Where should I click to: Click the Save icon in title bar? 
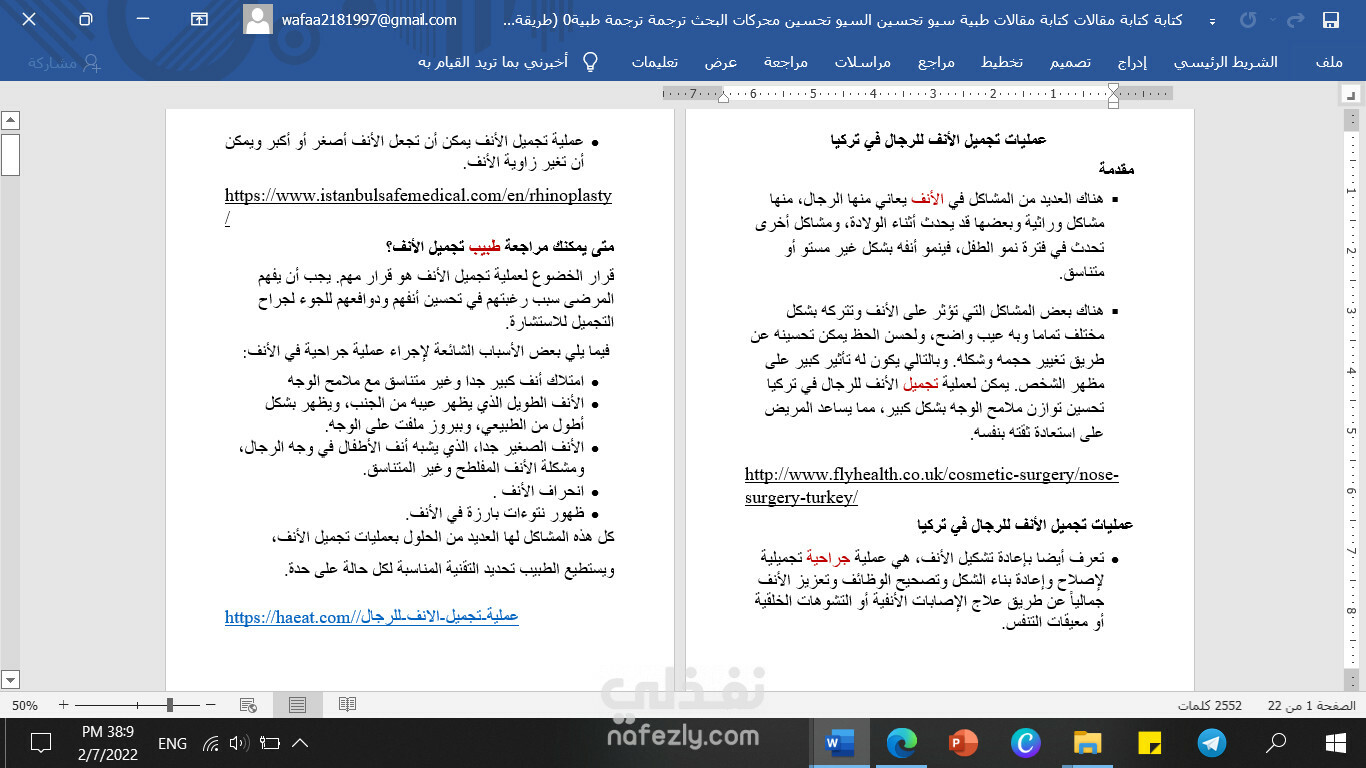(1330, 20)
